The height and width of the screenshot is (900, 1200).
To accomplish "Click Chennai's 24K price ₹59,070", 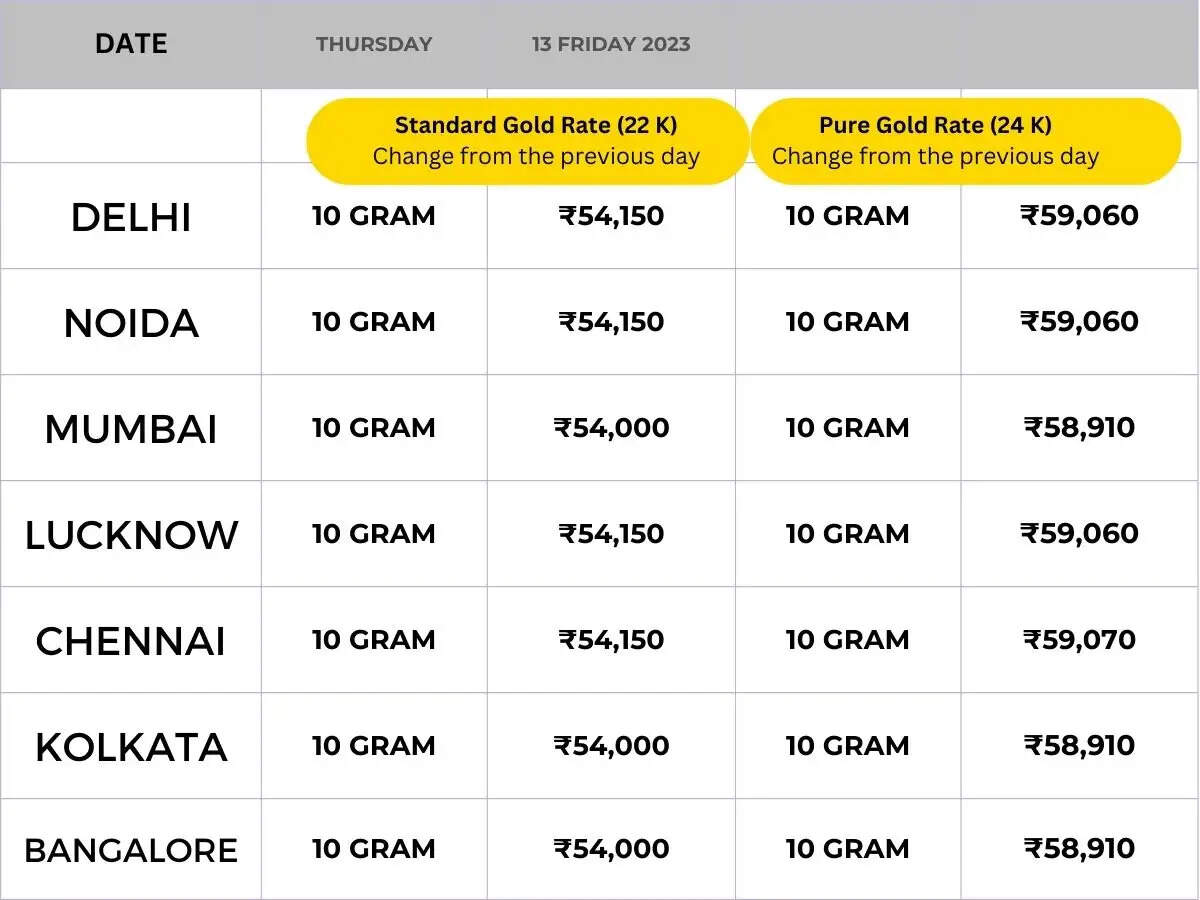I will [1079, 640].
